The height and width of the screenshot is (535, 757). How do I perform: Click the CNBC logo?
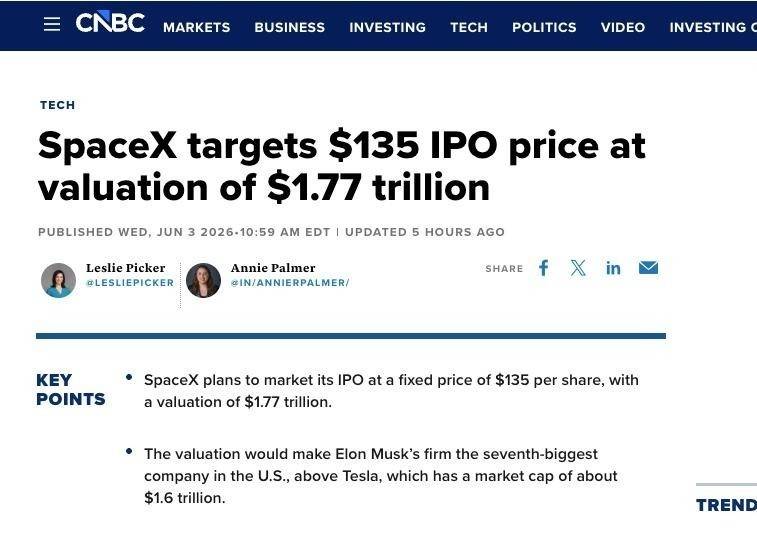[110, 22]
